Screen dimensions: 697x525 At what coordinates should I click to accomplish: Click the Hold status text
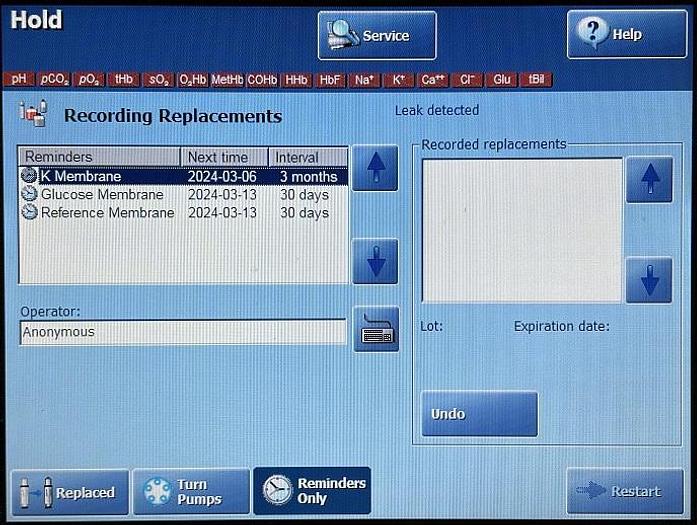[36, 20]
